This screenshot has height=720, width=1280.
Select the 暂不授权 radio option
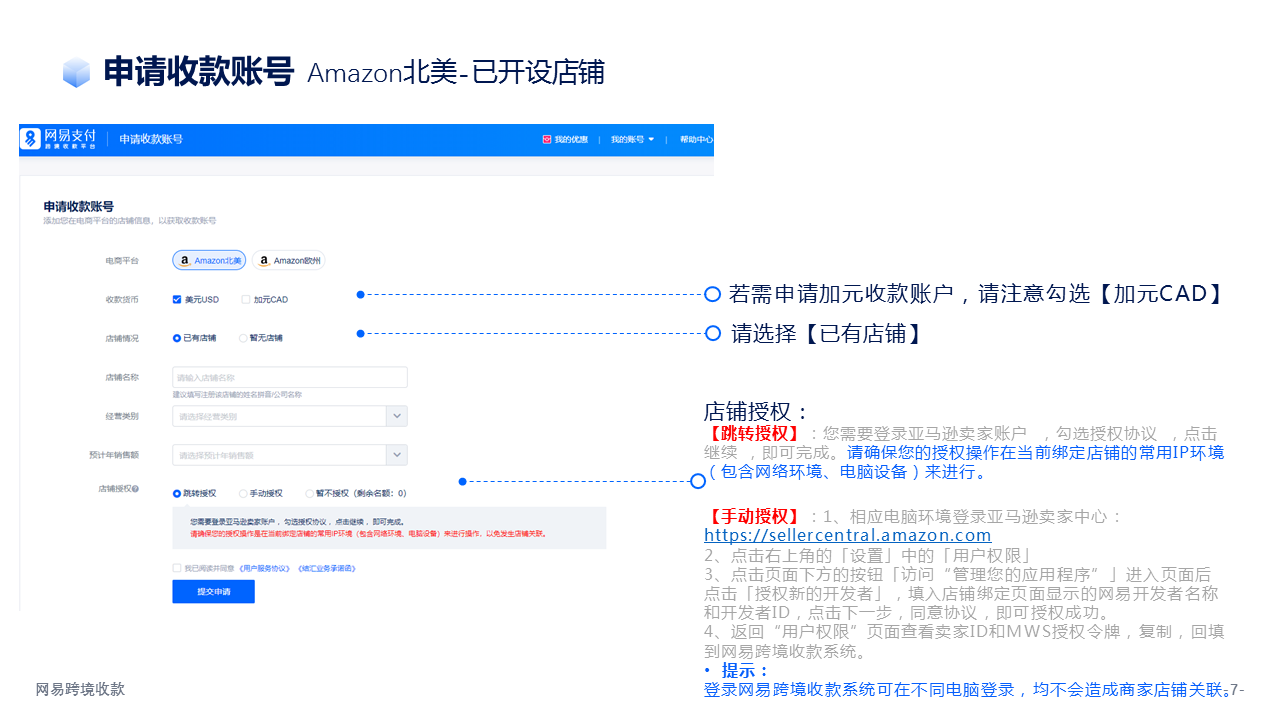[x=310, y=493]
